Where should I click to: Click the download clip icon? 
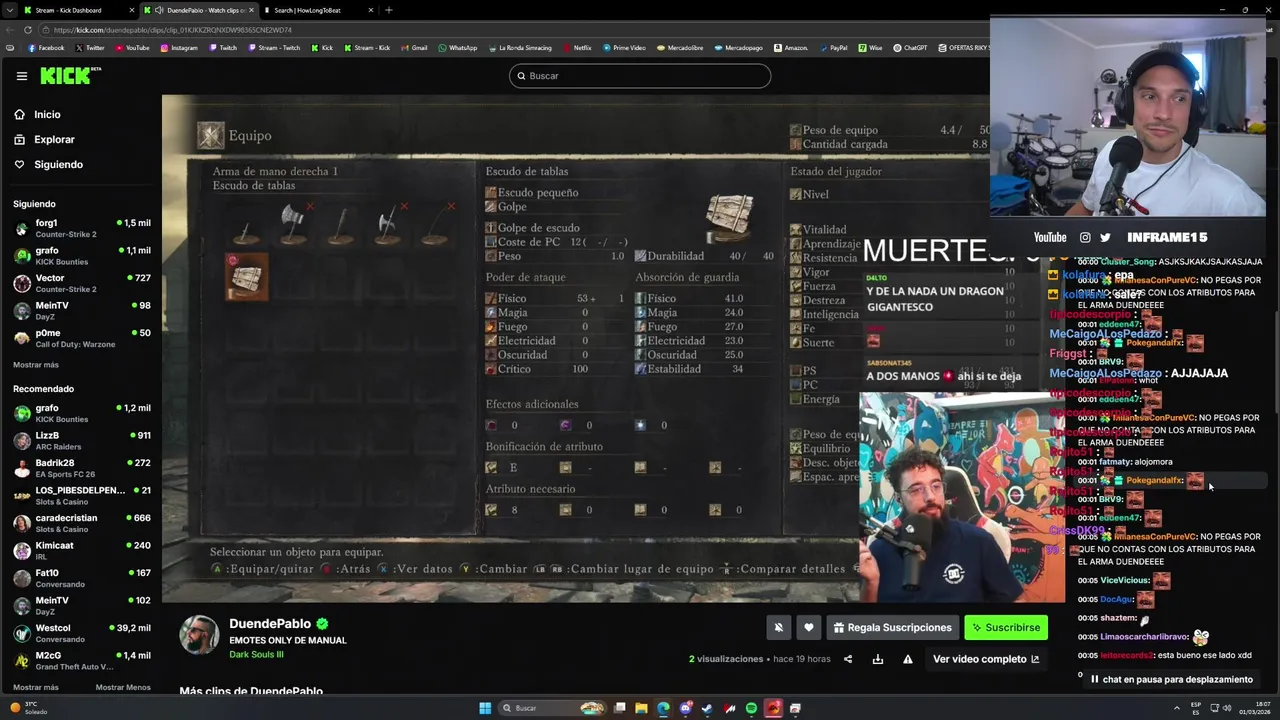878,659
